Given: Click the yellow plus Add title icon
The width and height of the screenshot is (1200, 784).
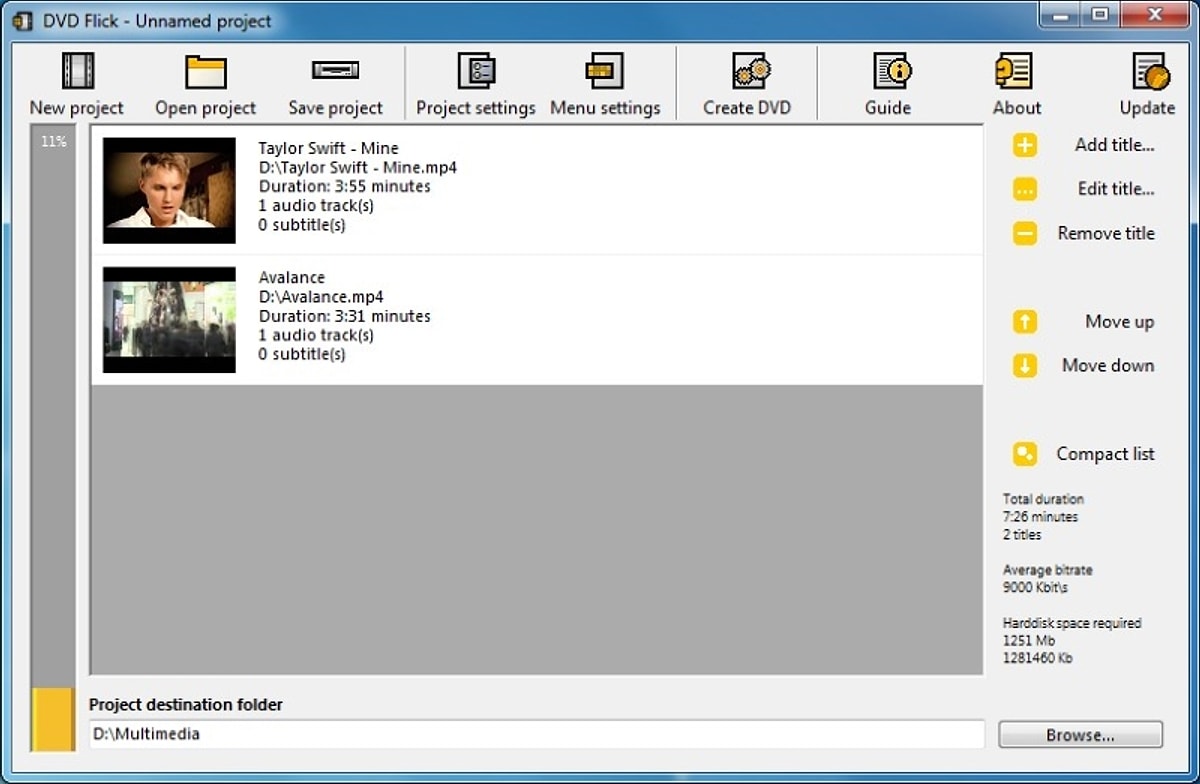Looking at the screenshot, I should click(x=1025, y=146).
